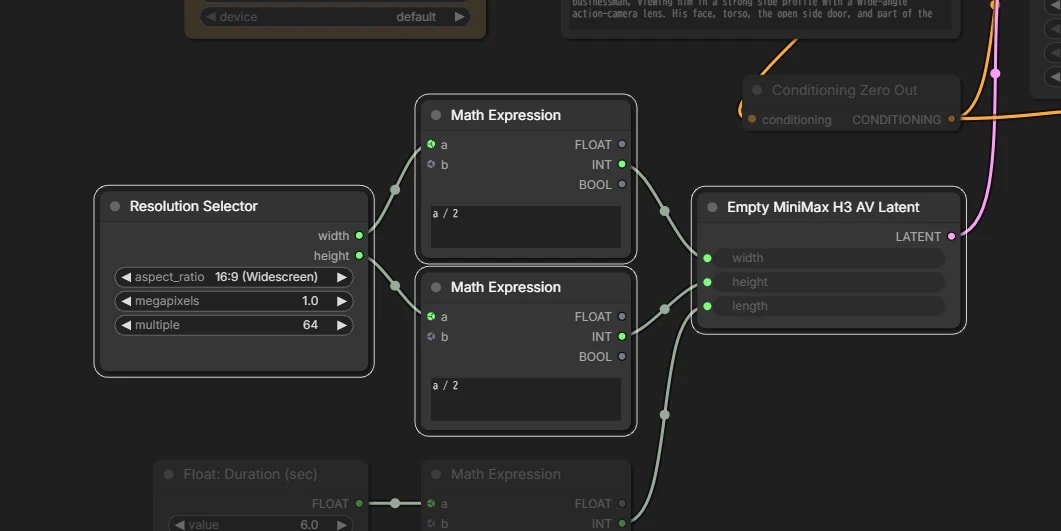Toggle collapse dot on Float: Duration (sec) node
This screenshot has height=531, width=1061.
click(168, 474)
